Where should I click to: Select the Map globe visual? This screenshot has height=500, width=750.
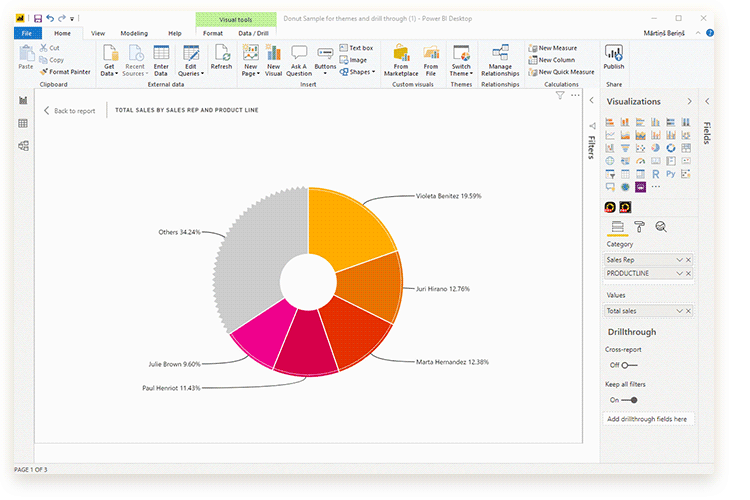pos(609,161)
